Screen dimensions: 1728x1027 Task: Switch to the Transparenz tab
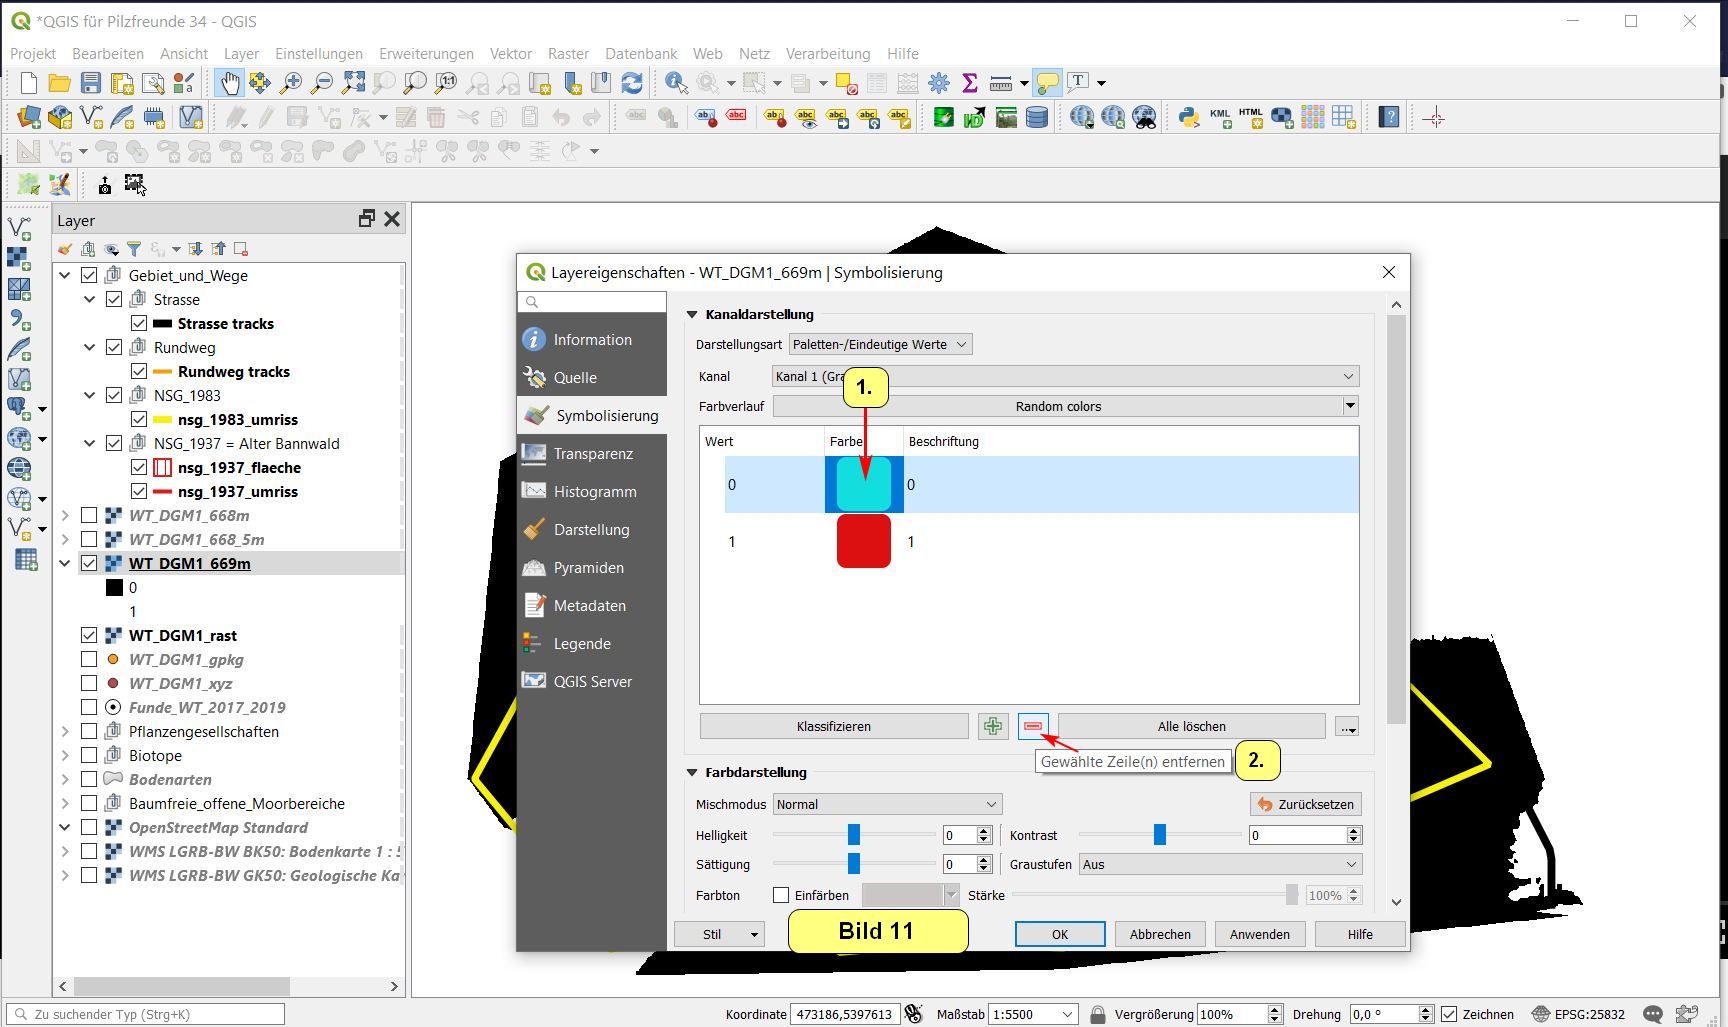coord(592,454)
